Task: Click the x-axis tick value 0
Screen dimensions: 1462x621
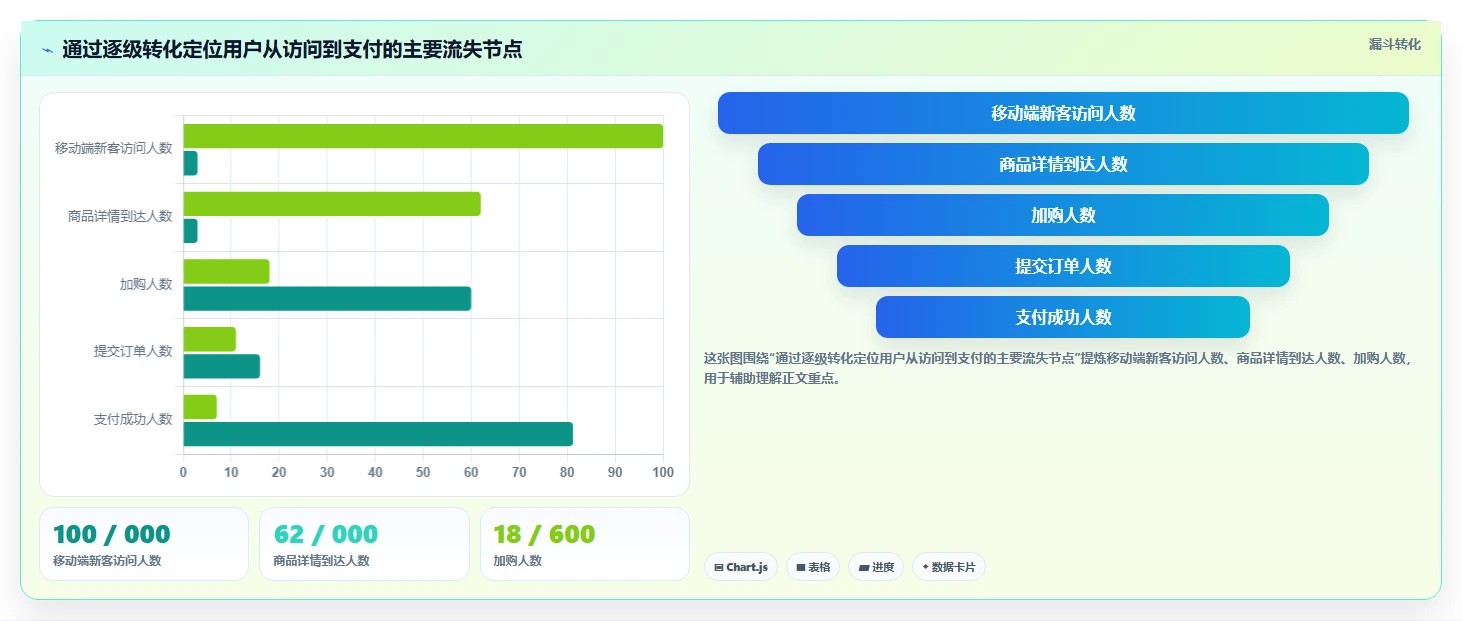Action: click(183, 472)
